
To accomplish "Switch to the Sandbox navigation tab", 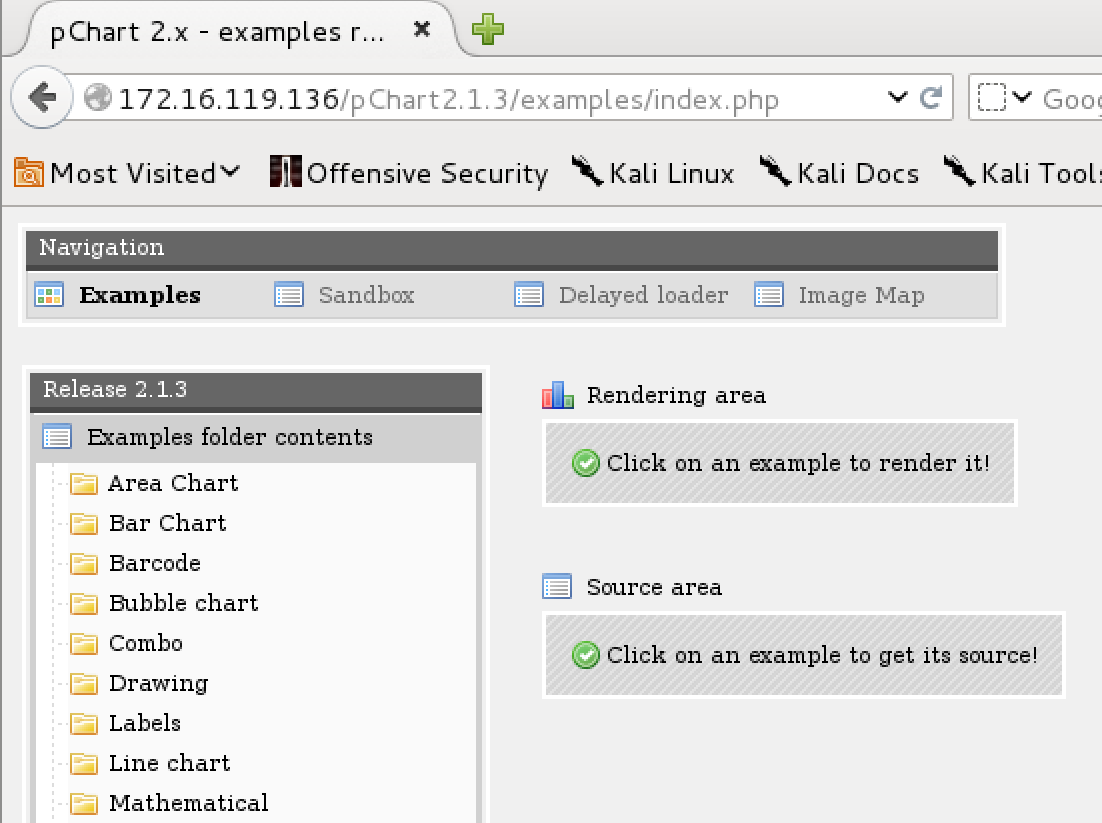I will 366,295.
